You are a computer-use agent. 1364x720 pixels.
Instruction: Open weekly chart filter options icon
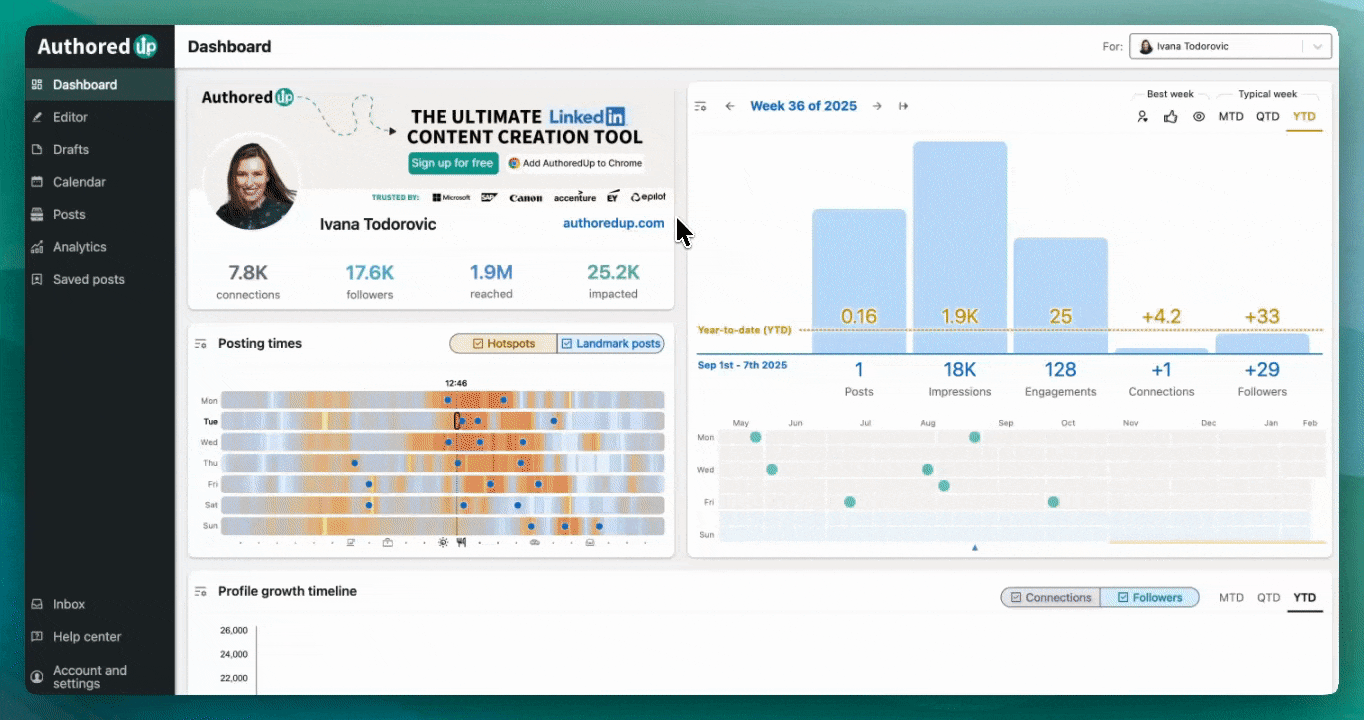coord(701,106)
